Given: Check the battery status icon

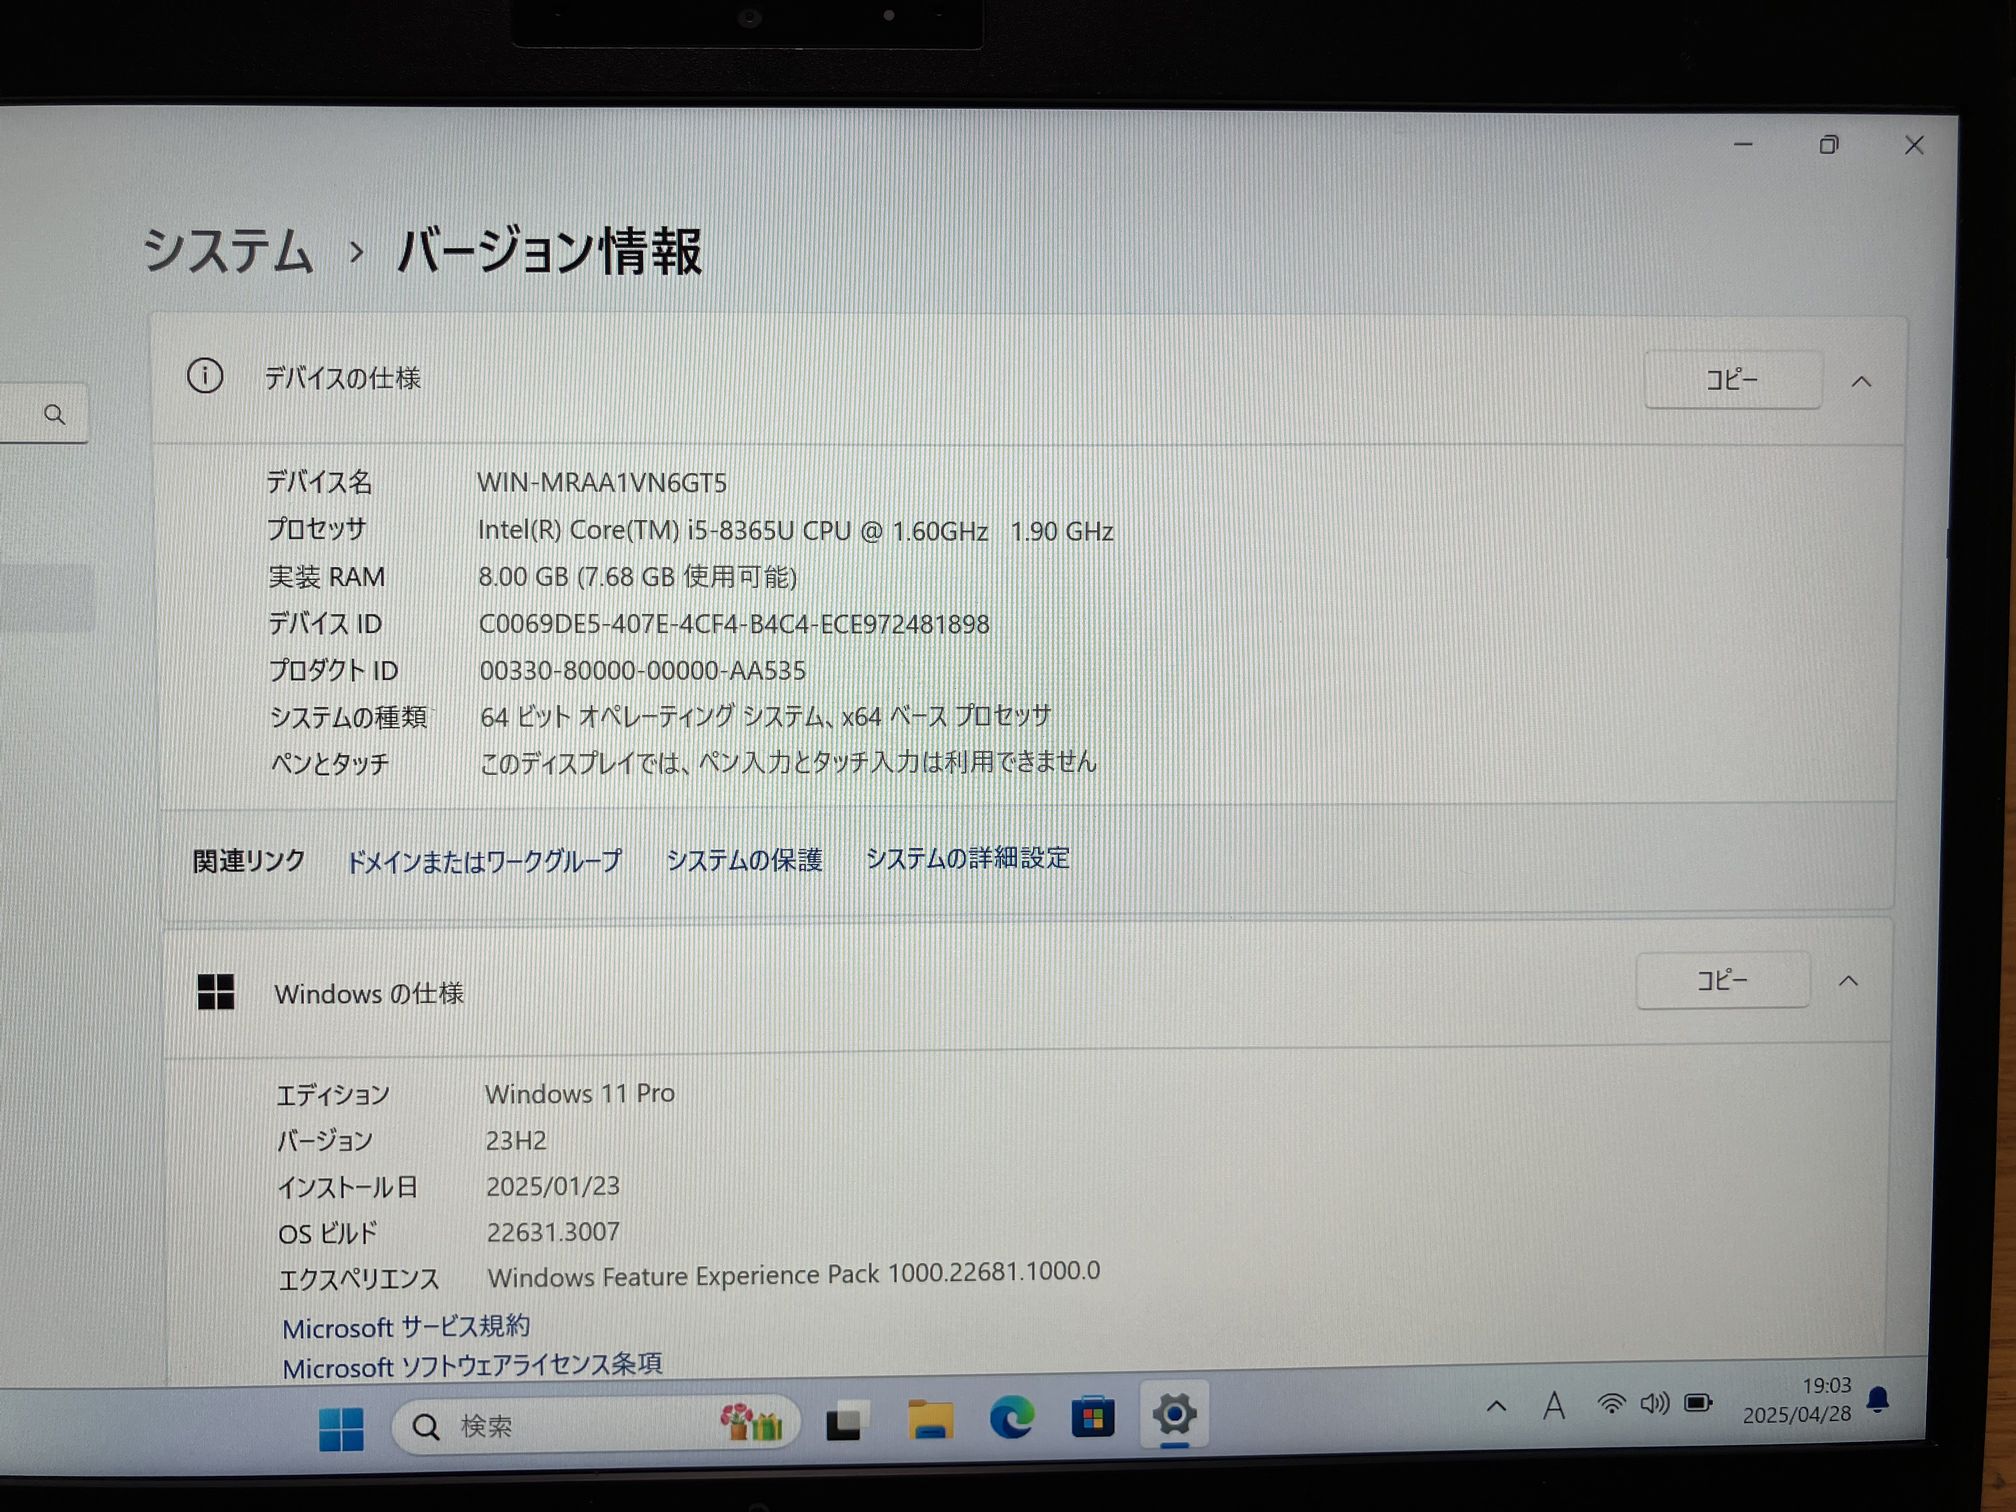Looking at the screenshot, I should (x=1698, y=1403).
